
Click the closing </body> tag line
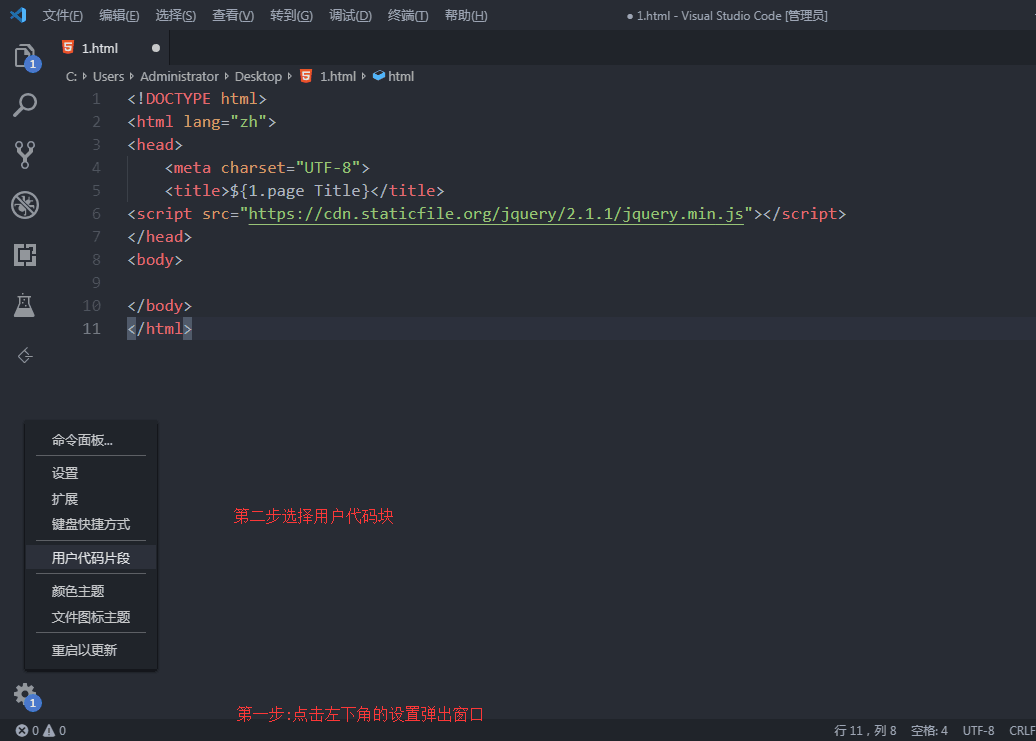159,306
